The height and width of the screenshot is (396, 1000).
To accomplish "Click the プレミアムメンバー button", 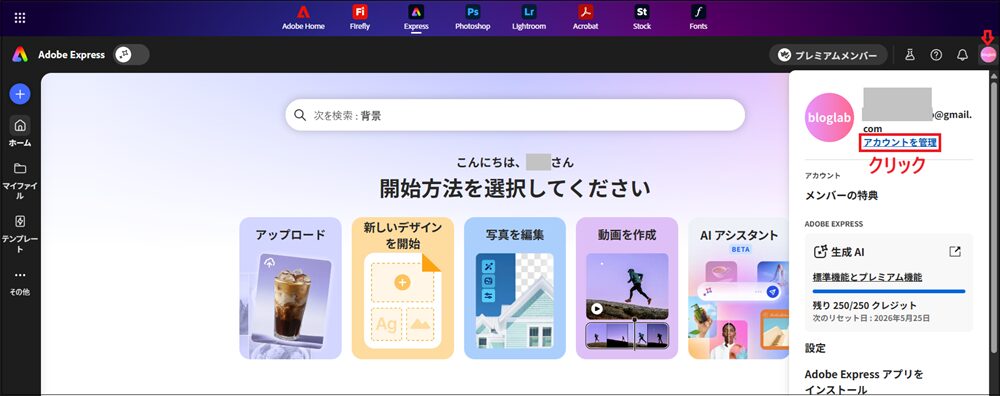I will tap(828, 55).
